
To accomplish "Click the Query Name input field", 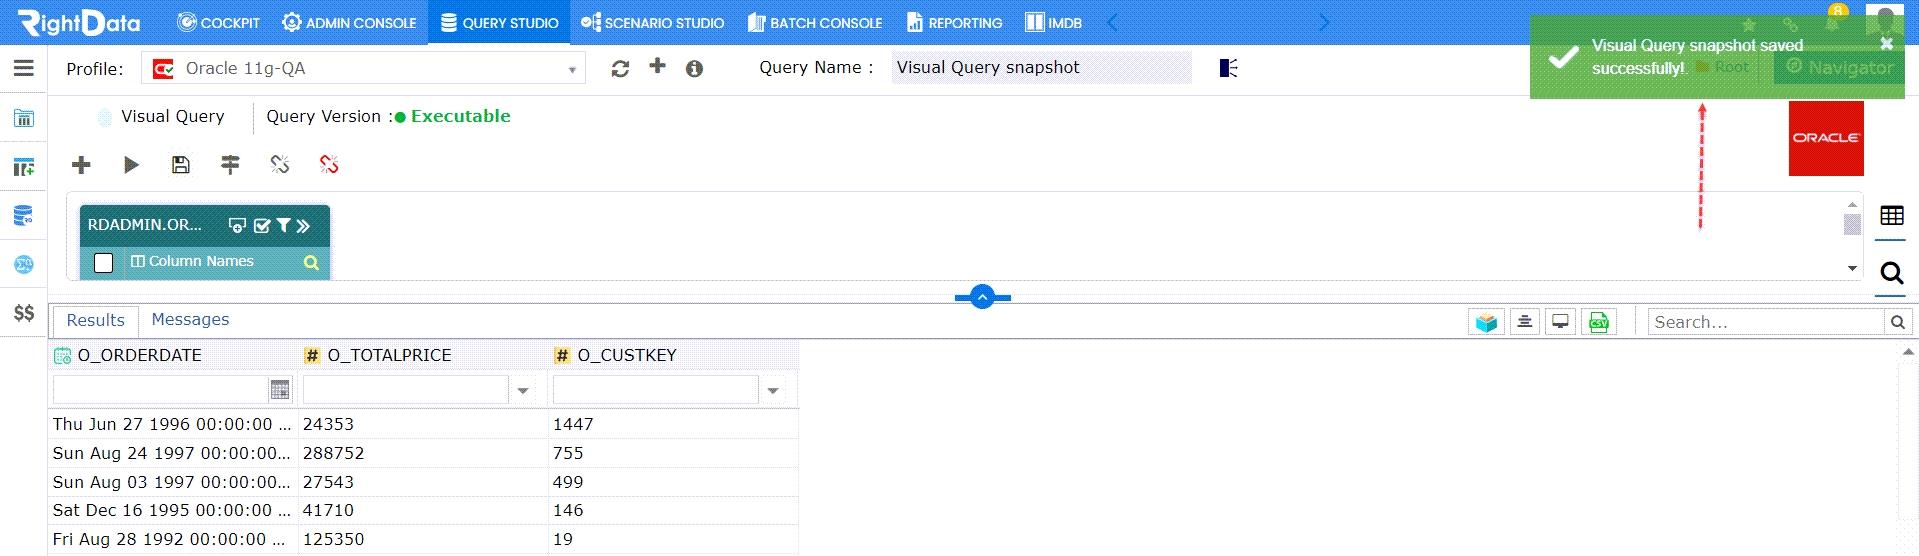I will 1041,67.
